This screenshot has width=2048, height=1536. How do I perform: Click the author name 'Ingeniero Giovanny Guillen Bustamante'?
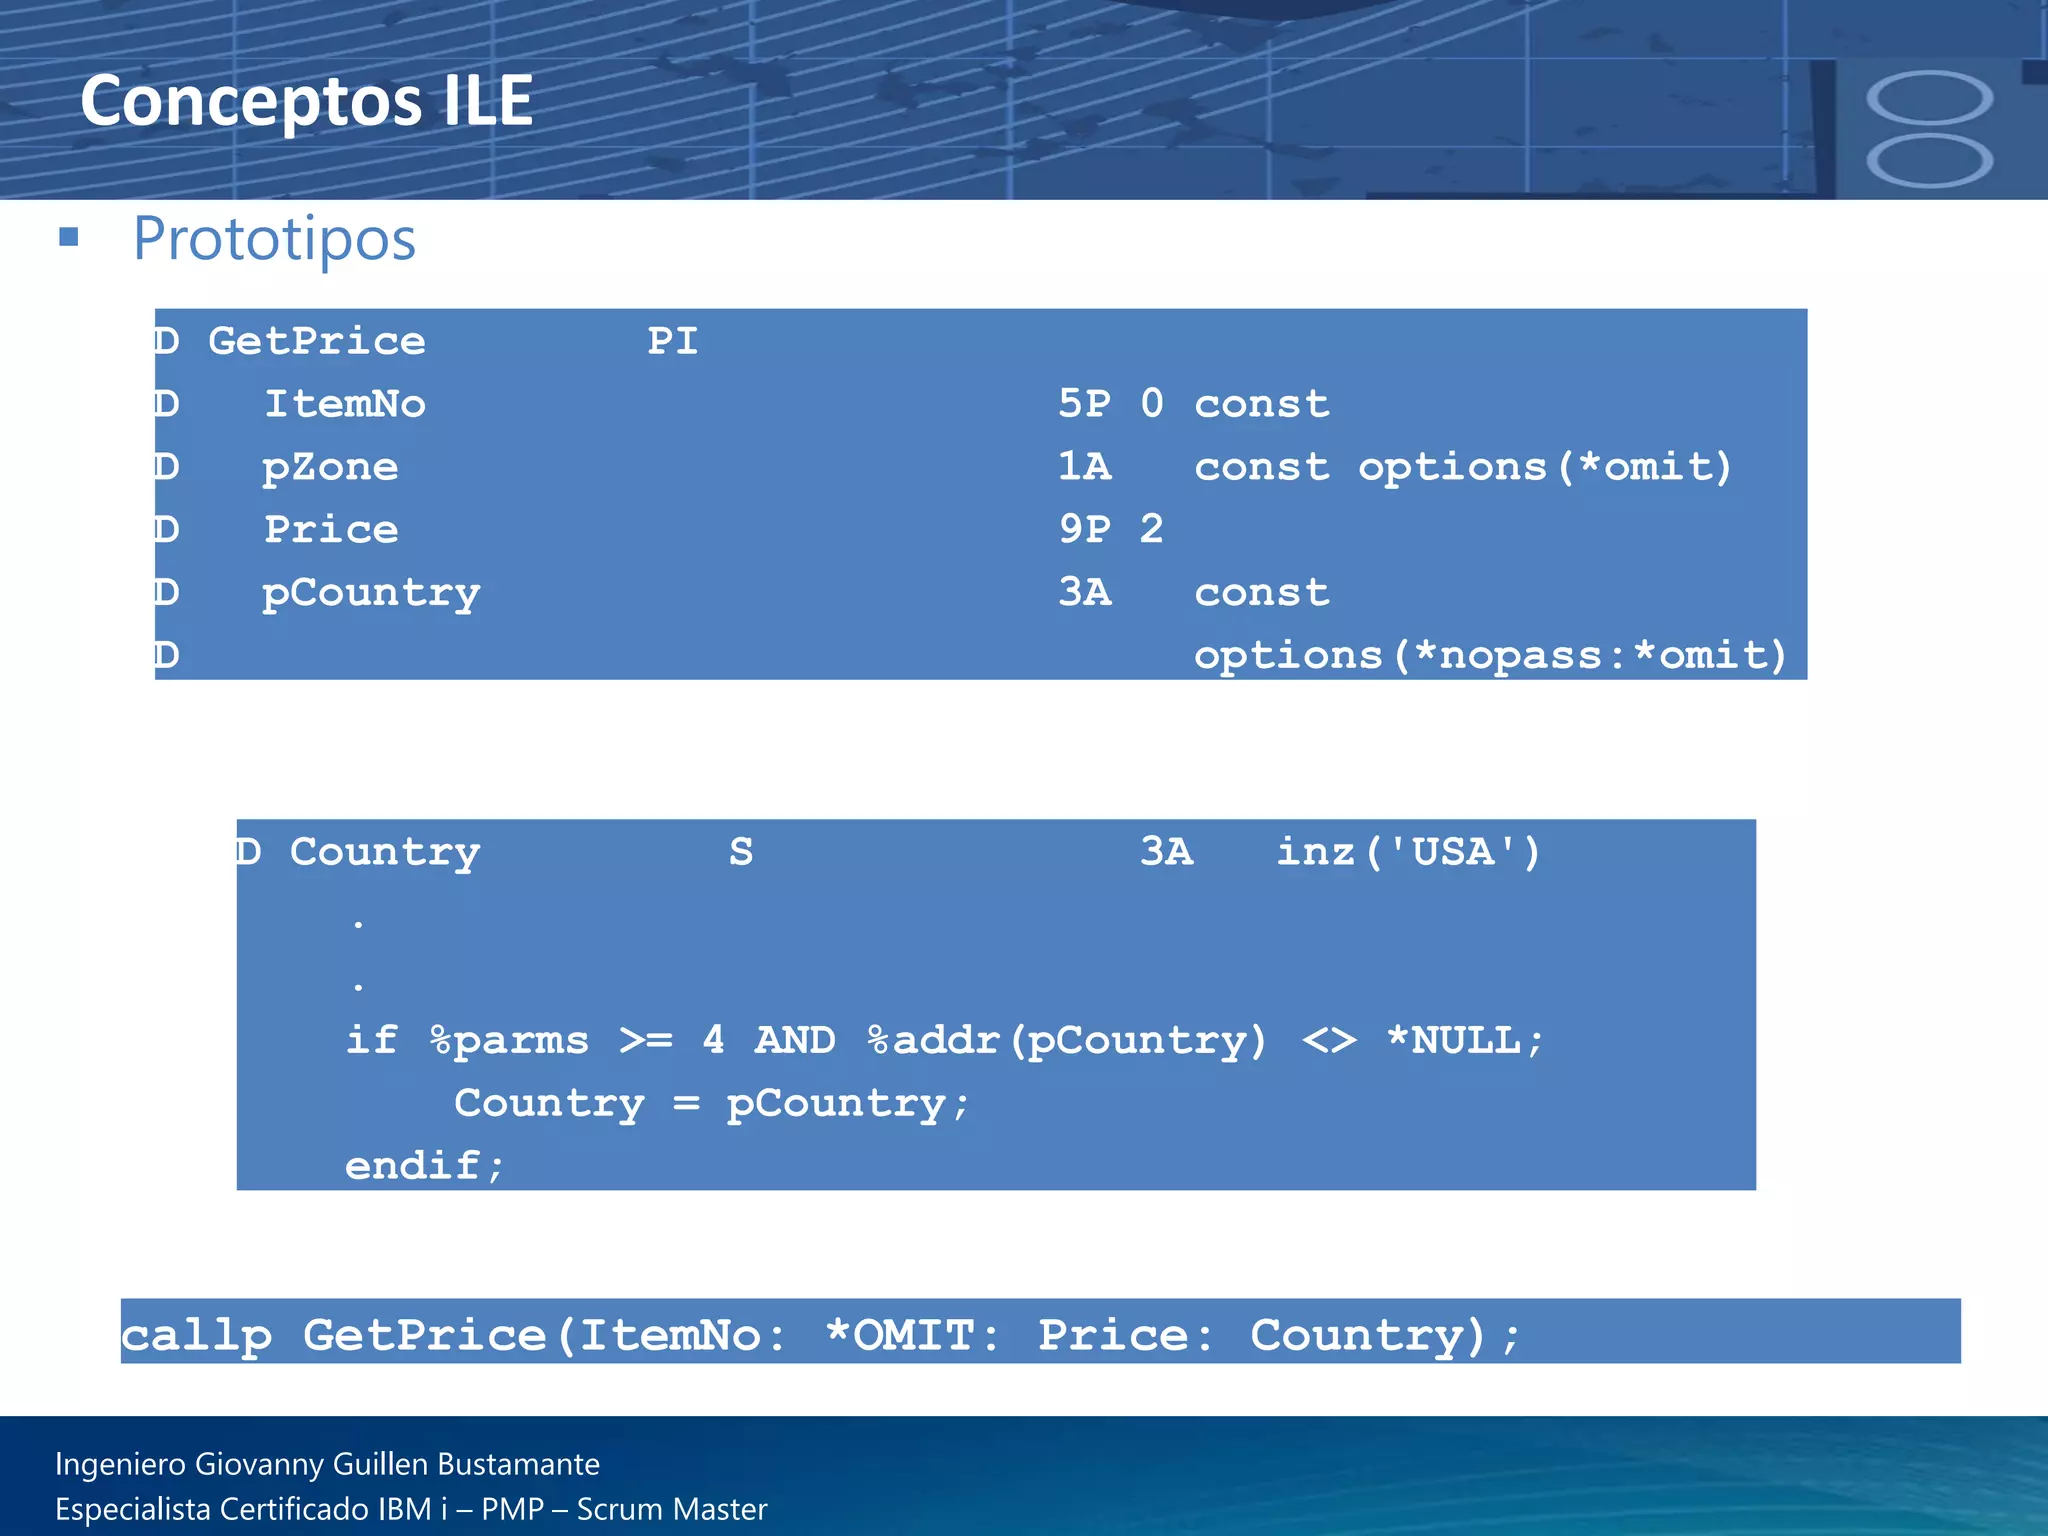[327, 1465]
